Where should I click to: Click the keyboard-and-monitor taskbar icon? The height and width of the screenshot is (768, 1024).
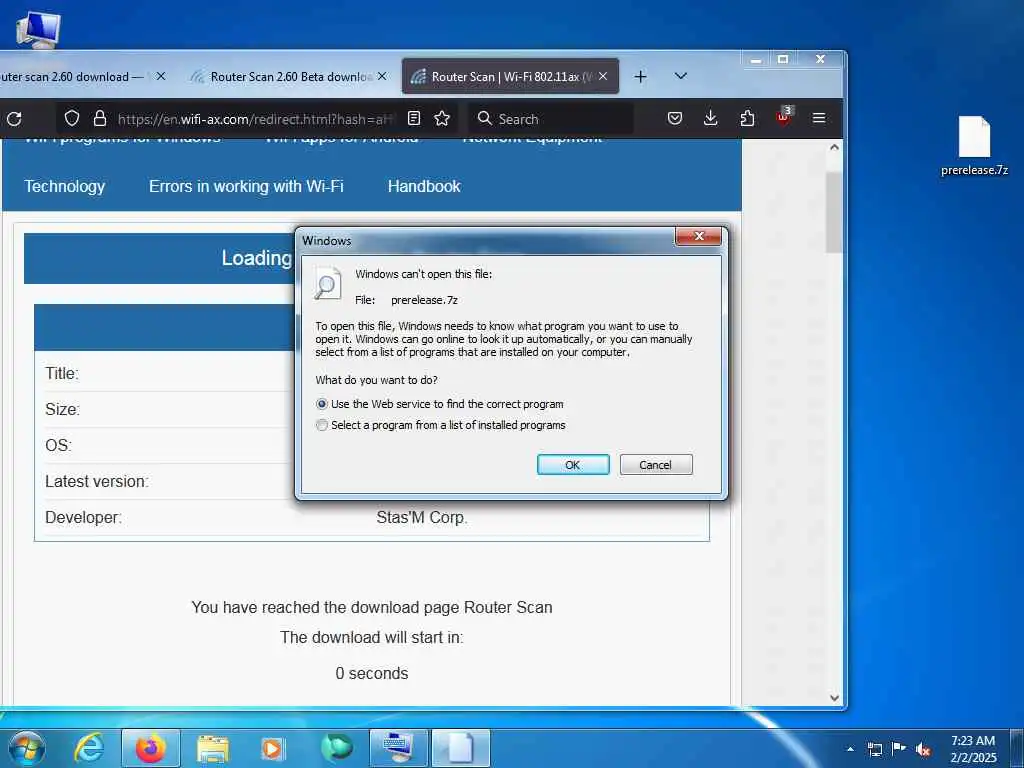(x=398, y=748)
